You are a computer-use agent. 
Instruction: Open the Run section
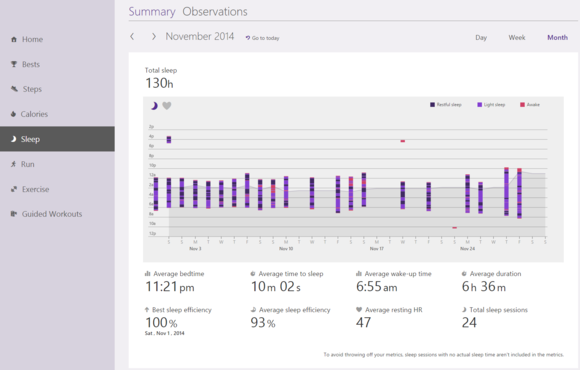(57, 164)
